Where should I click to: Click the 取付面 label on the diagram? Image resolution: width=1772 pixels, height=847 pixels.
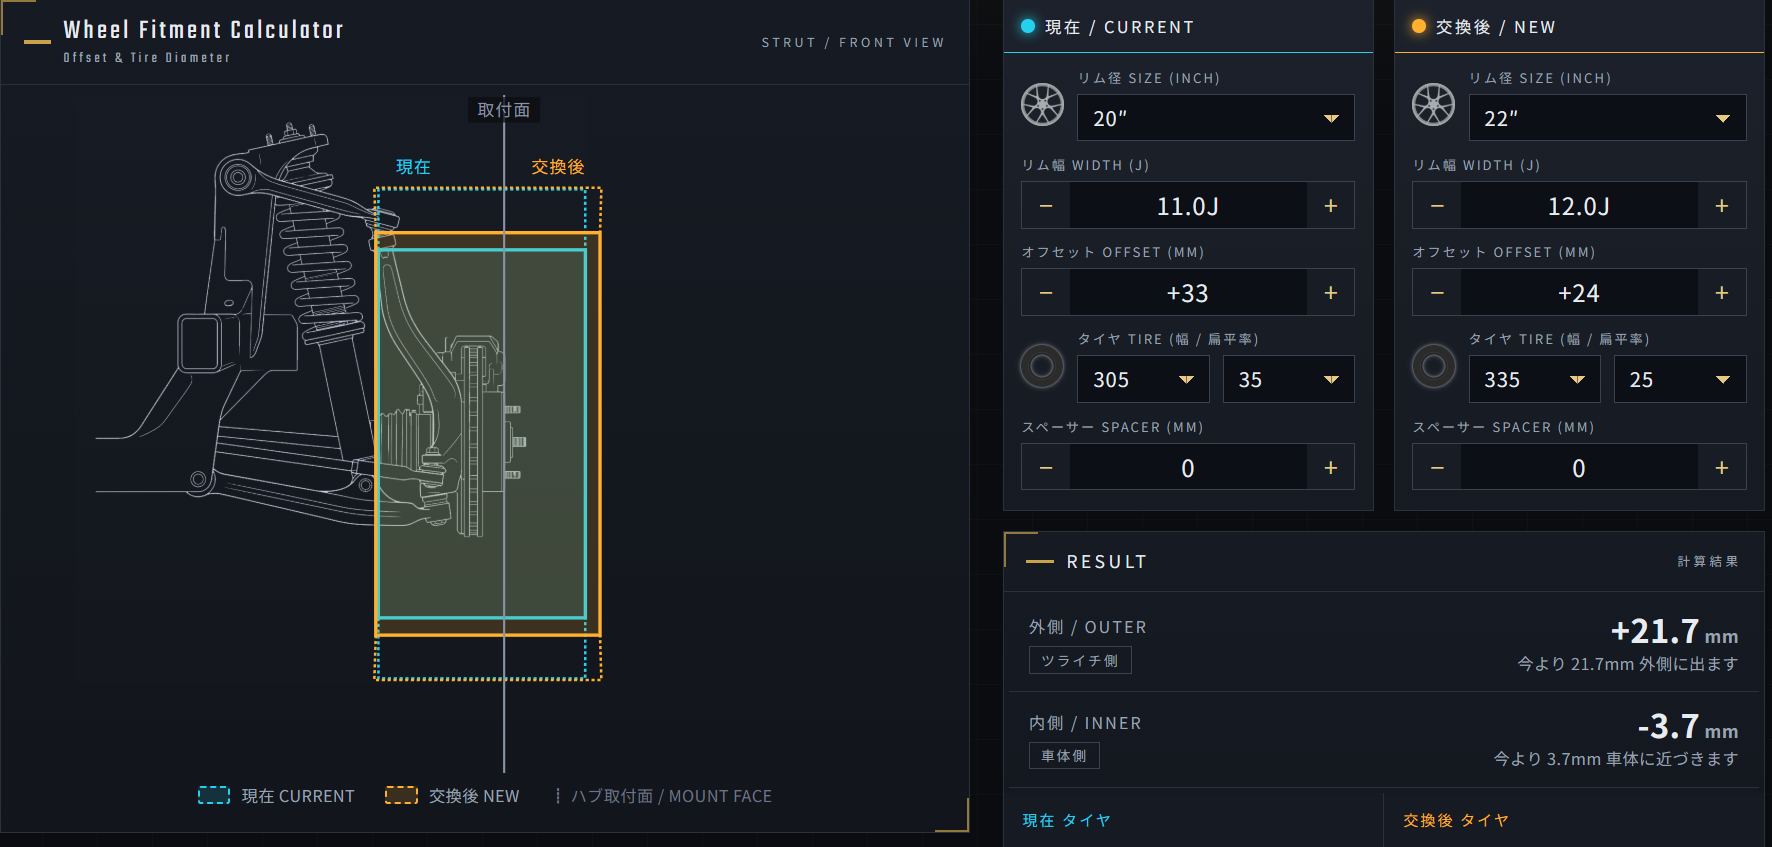pos(504,110)
